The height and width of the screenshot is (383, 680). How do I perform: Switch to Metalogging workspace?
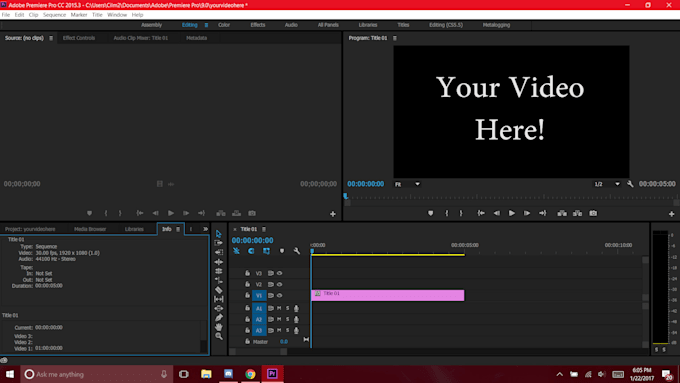click(x=496, y=25)
